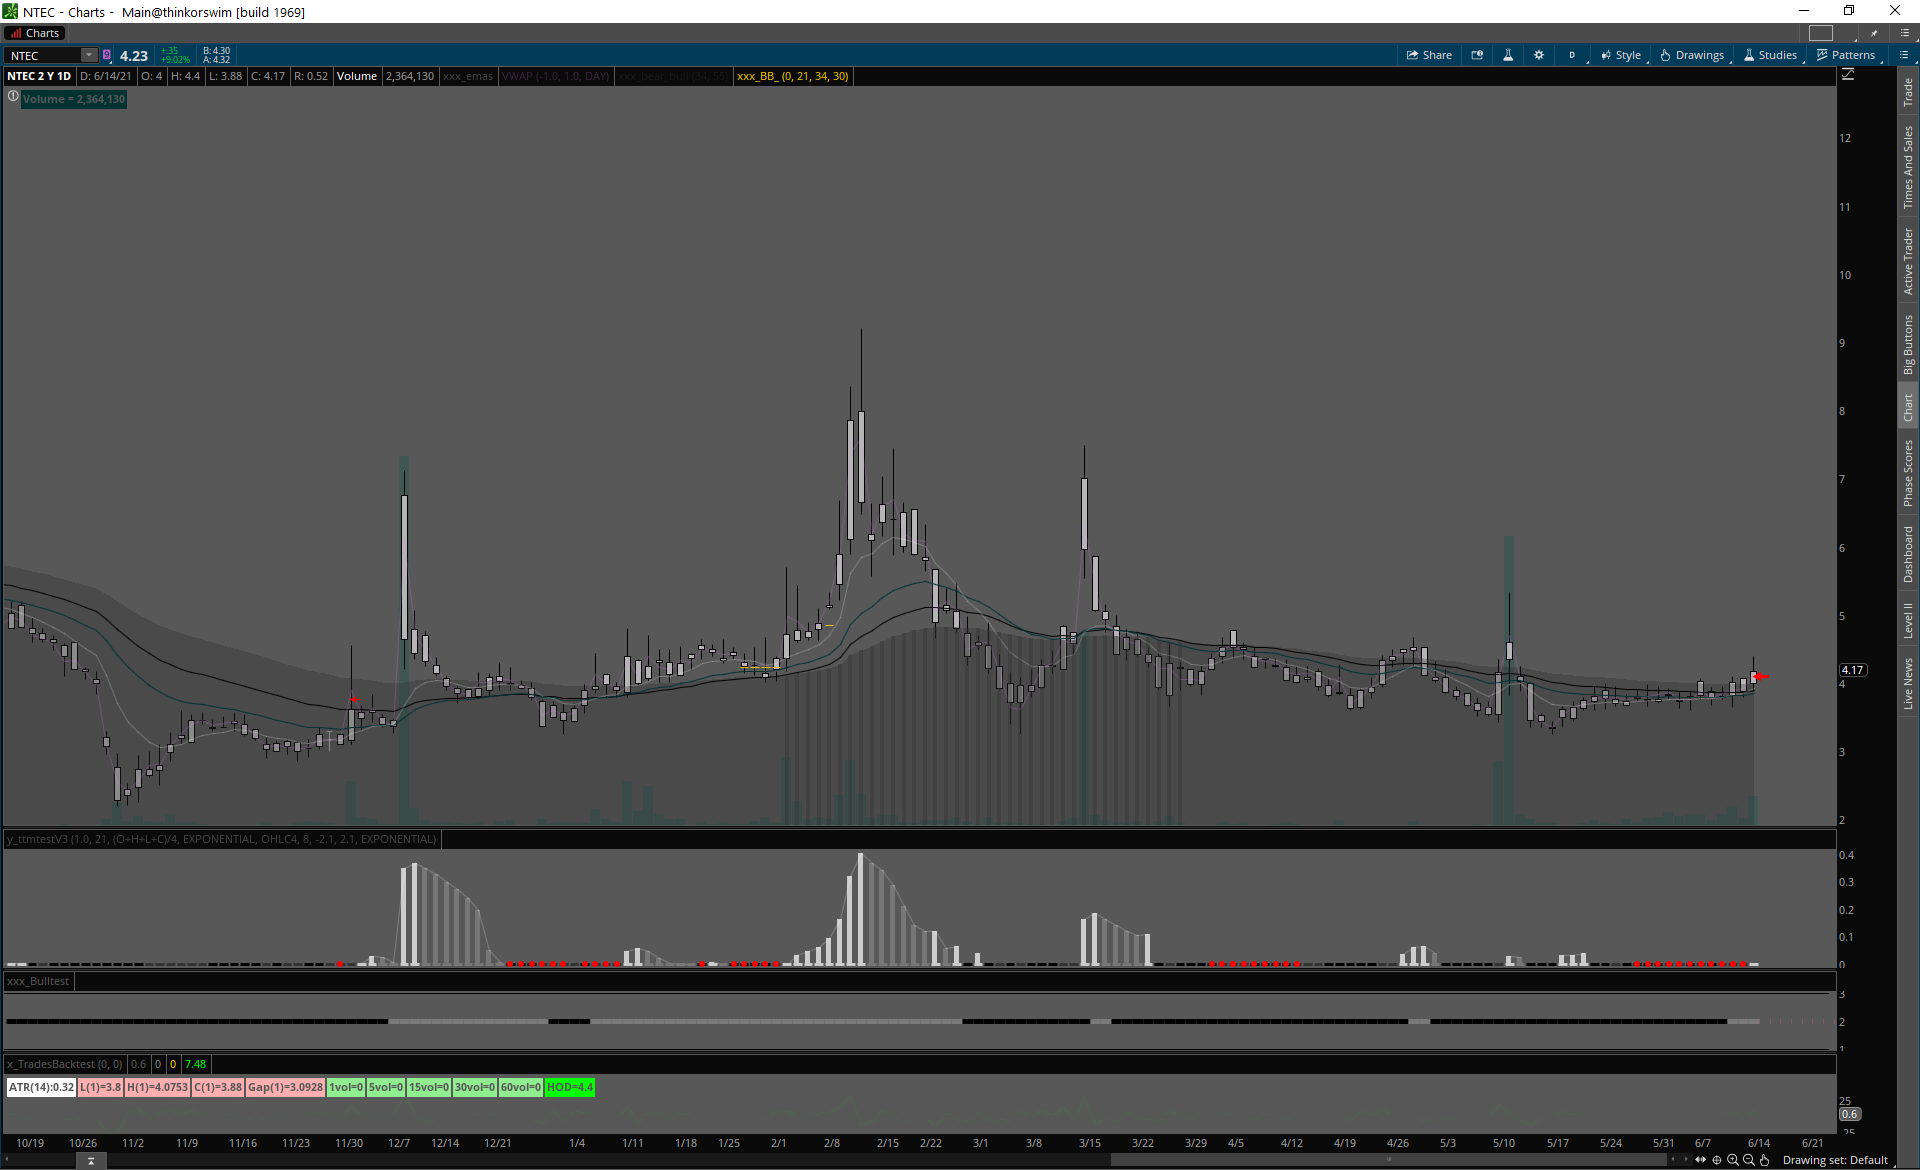Toggle the volume info circle icon
Image resolution: width=1920 pixels, height=1170 pixels.
tap(13, 97)
